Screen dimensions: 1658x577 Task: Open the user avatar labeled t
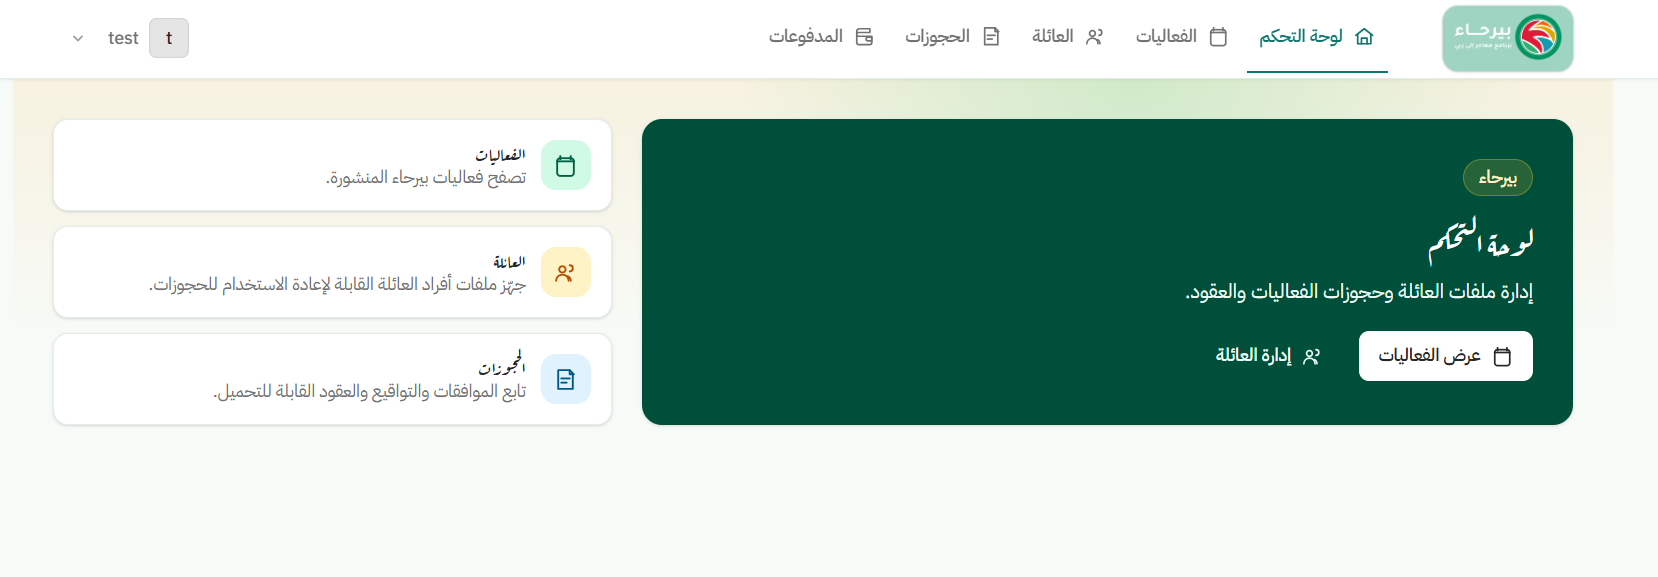[x=169, y=38]
